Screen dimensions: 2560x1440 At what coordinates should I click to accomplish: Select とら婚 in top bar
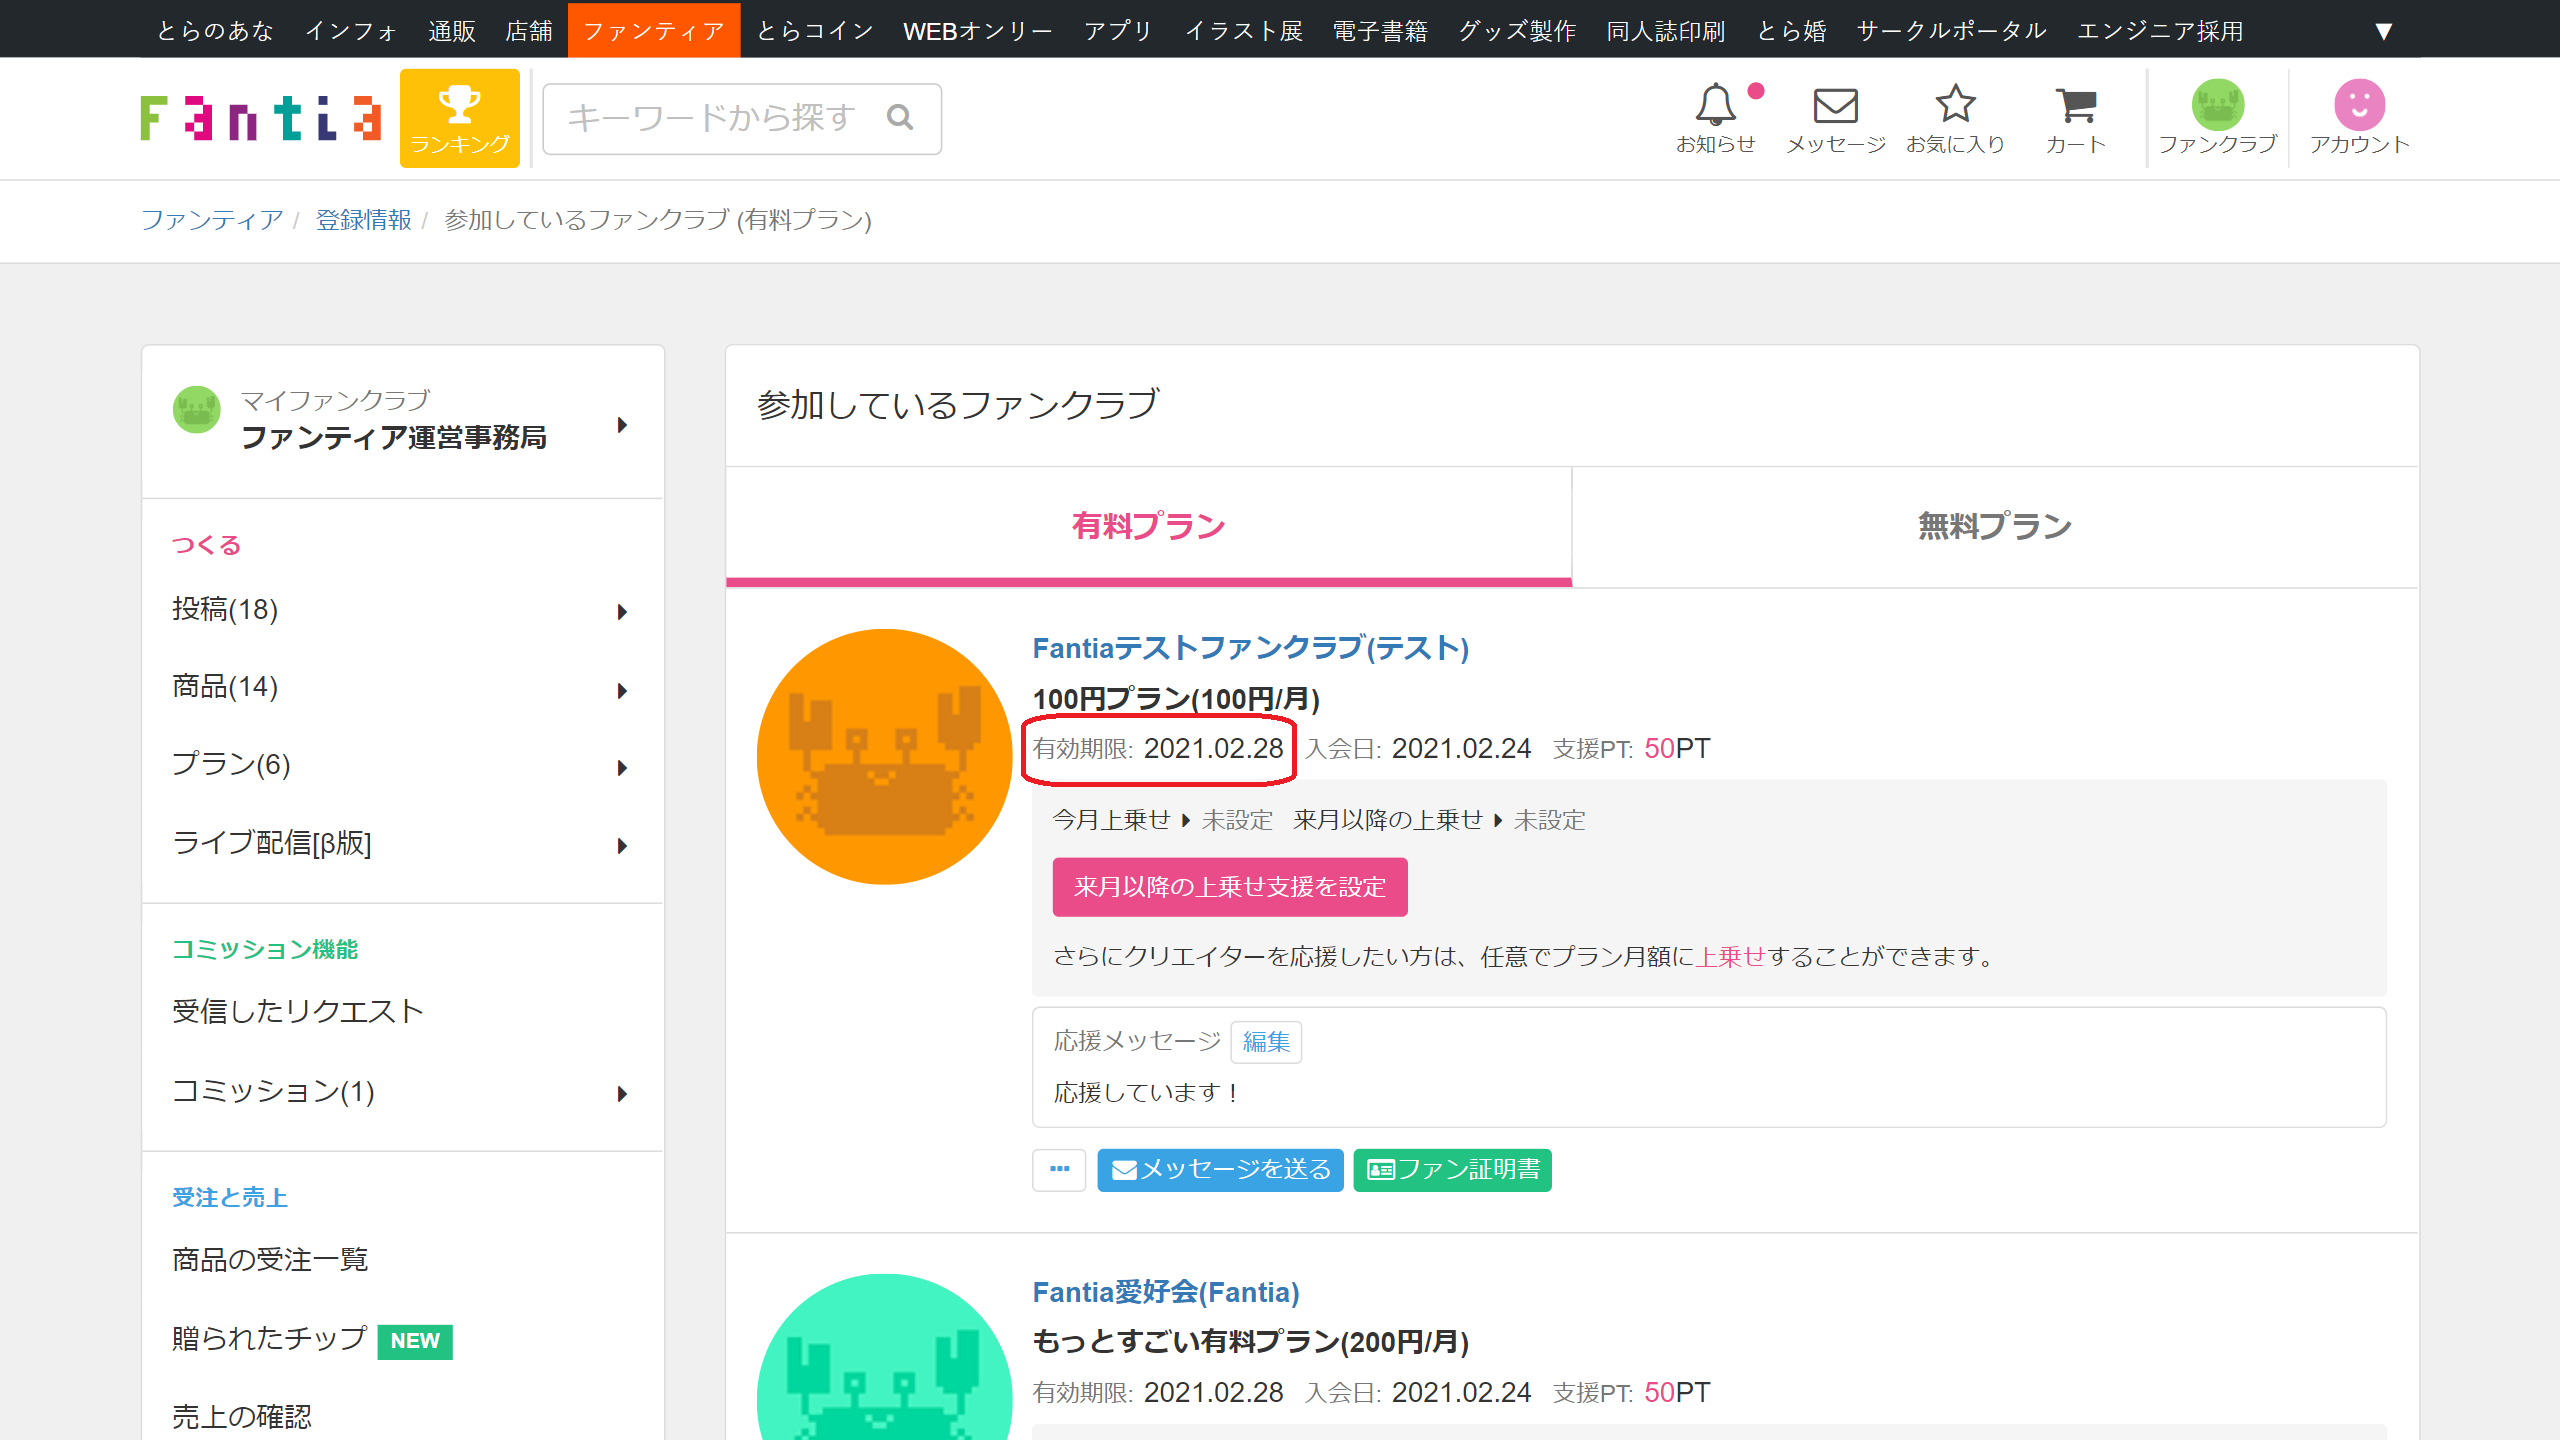click(1791, 31)
